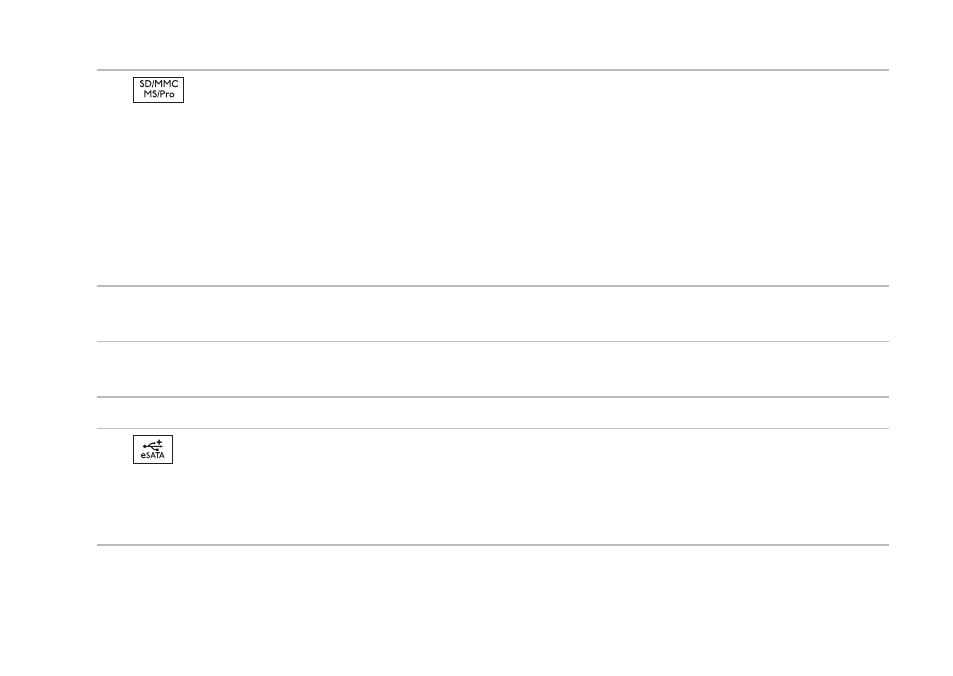Click the USB trident symbol above eSATA
The width and height of the screenshot is (953, 676).
pyautogui.click(x=153, y=445)
